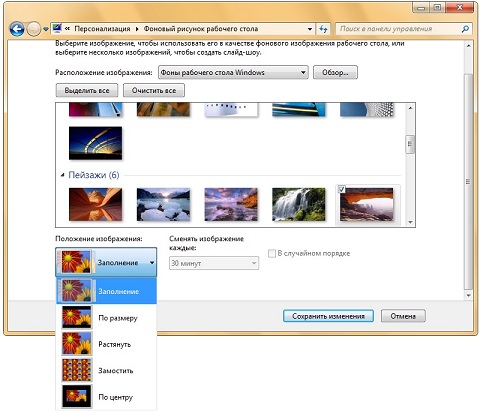Open the recent pages dropdown beside the forward arrow
480x411 pixels.
(x=46, y=29)
